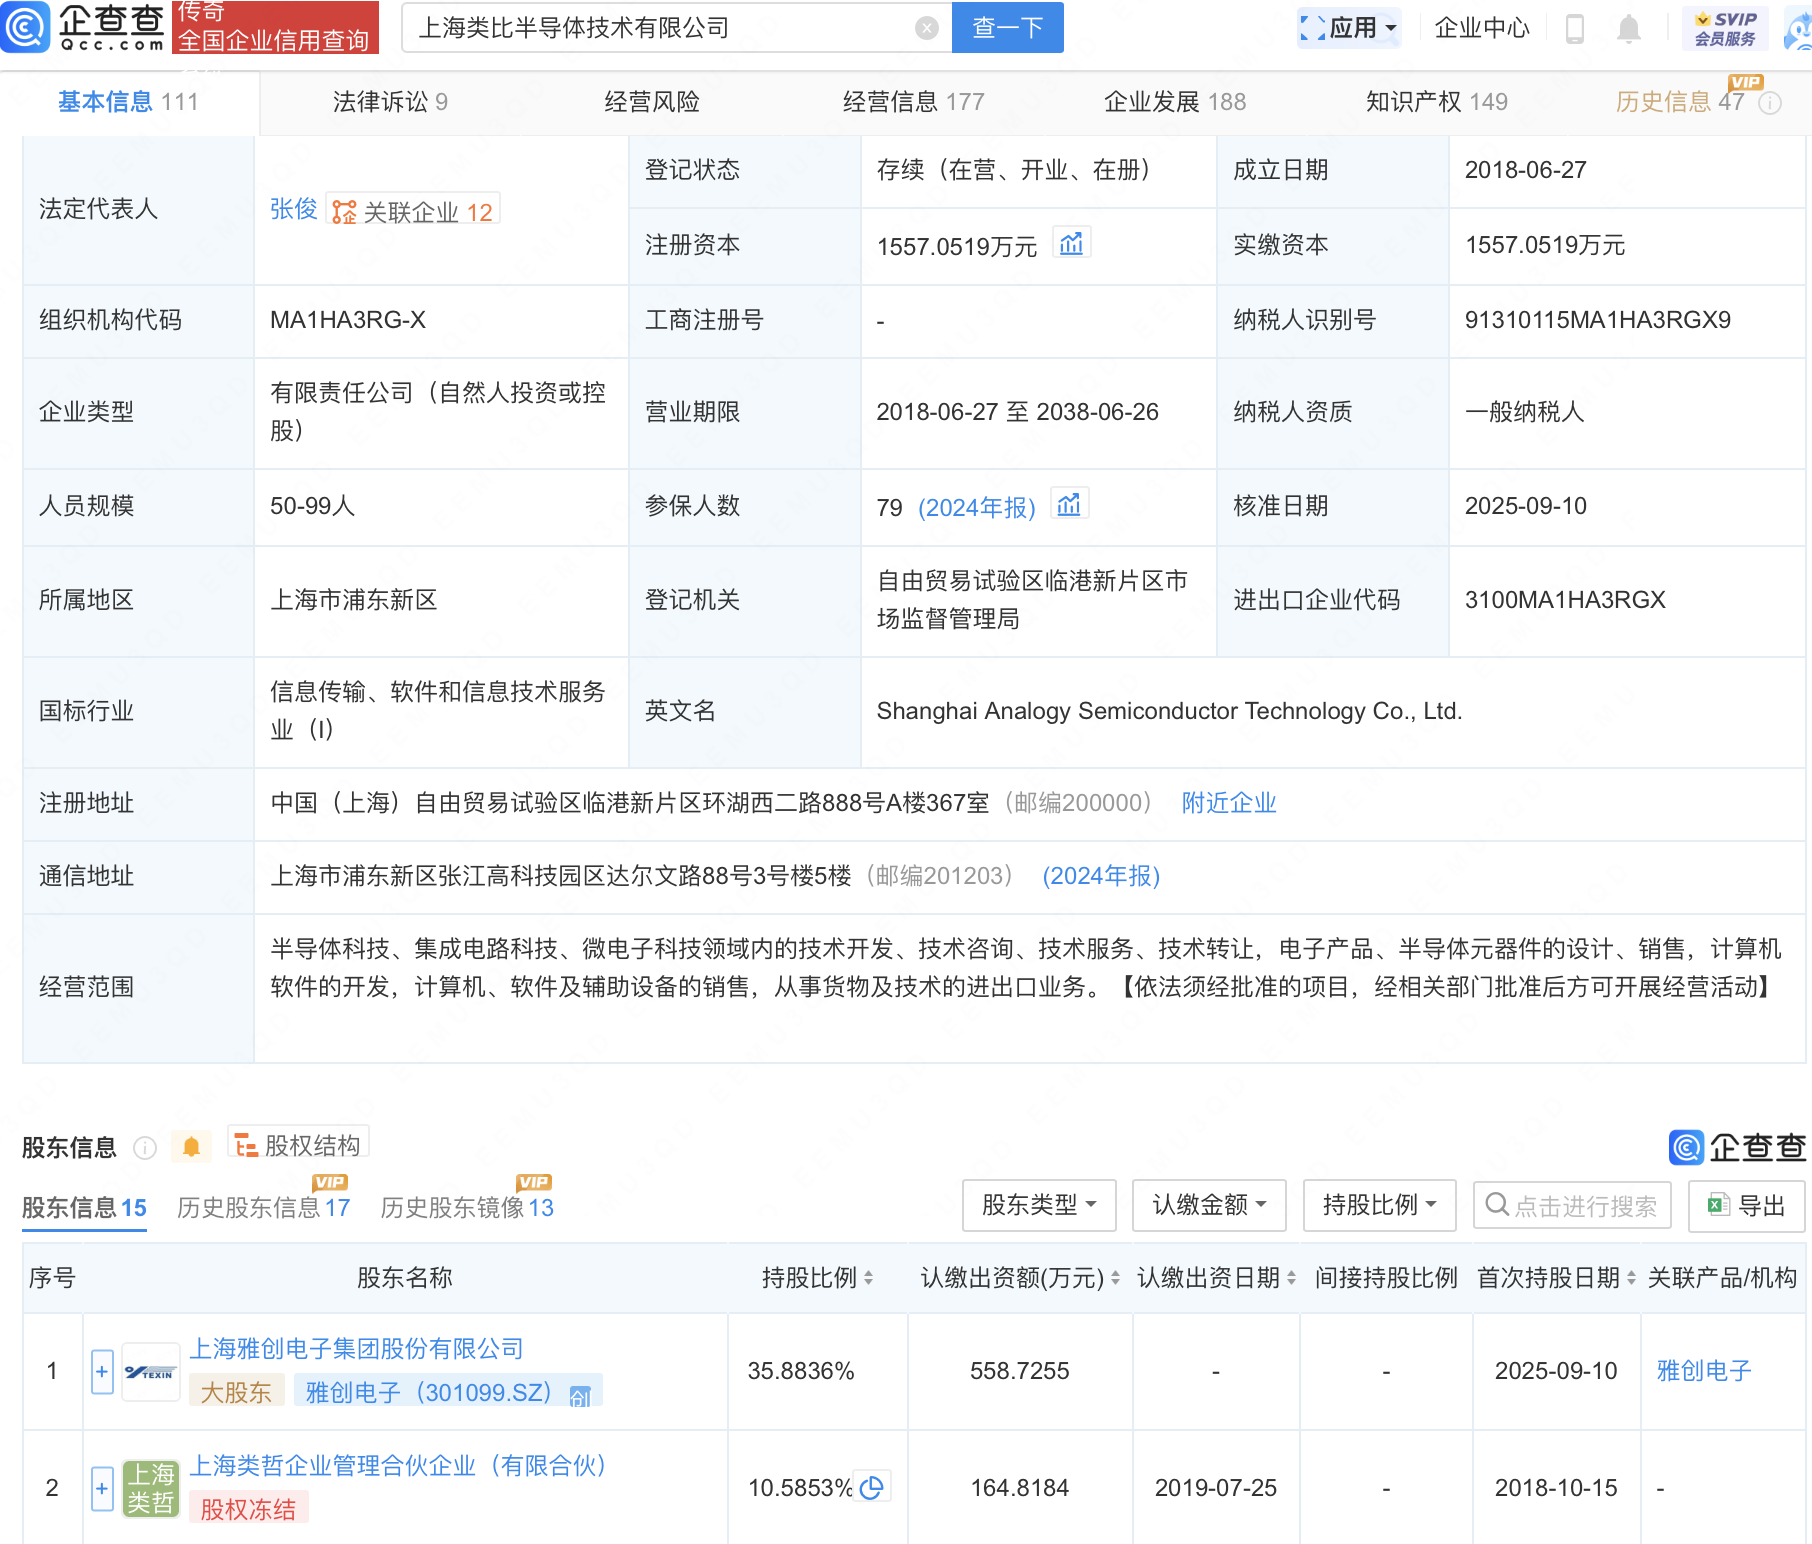Open 认缴金额 filter dropdown
Image resolution: width=1812 pixels, height=1544 pixels.
(x=1209, y=1205)
